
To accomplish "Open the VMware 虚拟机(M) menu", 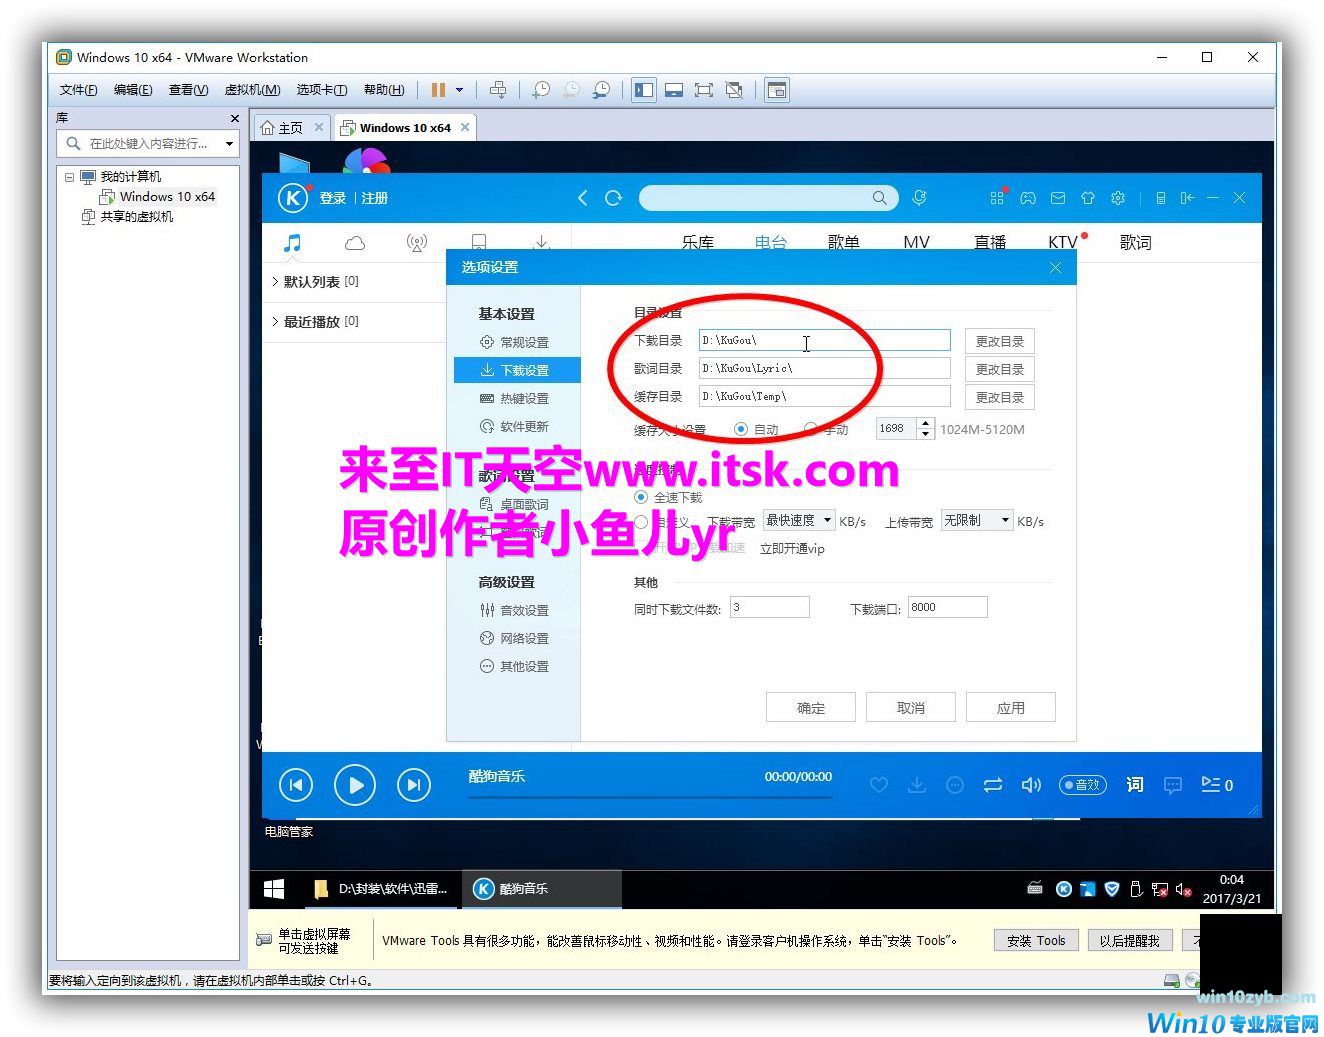I will (252, 90).
